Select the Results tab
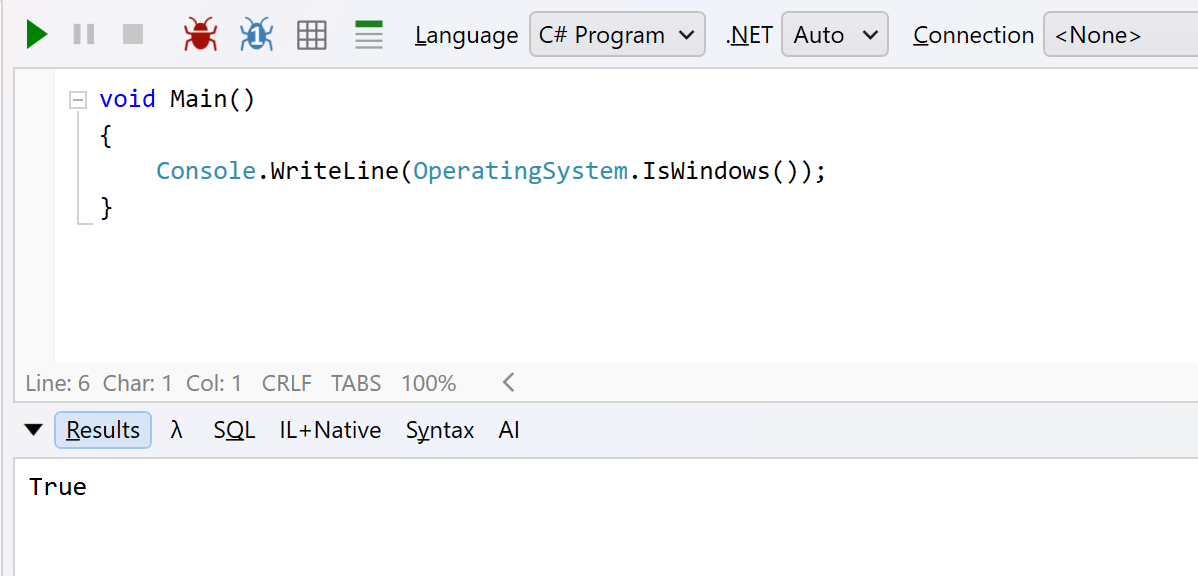The height and width of the screenshot is (576, 1198). pyautogui.click(x=103, y=430)
